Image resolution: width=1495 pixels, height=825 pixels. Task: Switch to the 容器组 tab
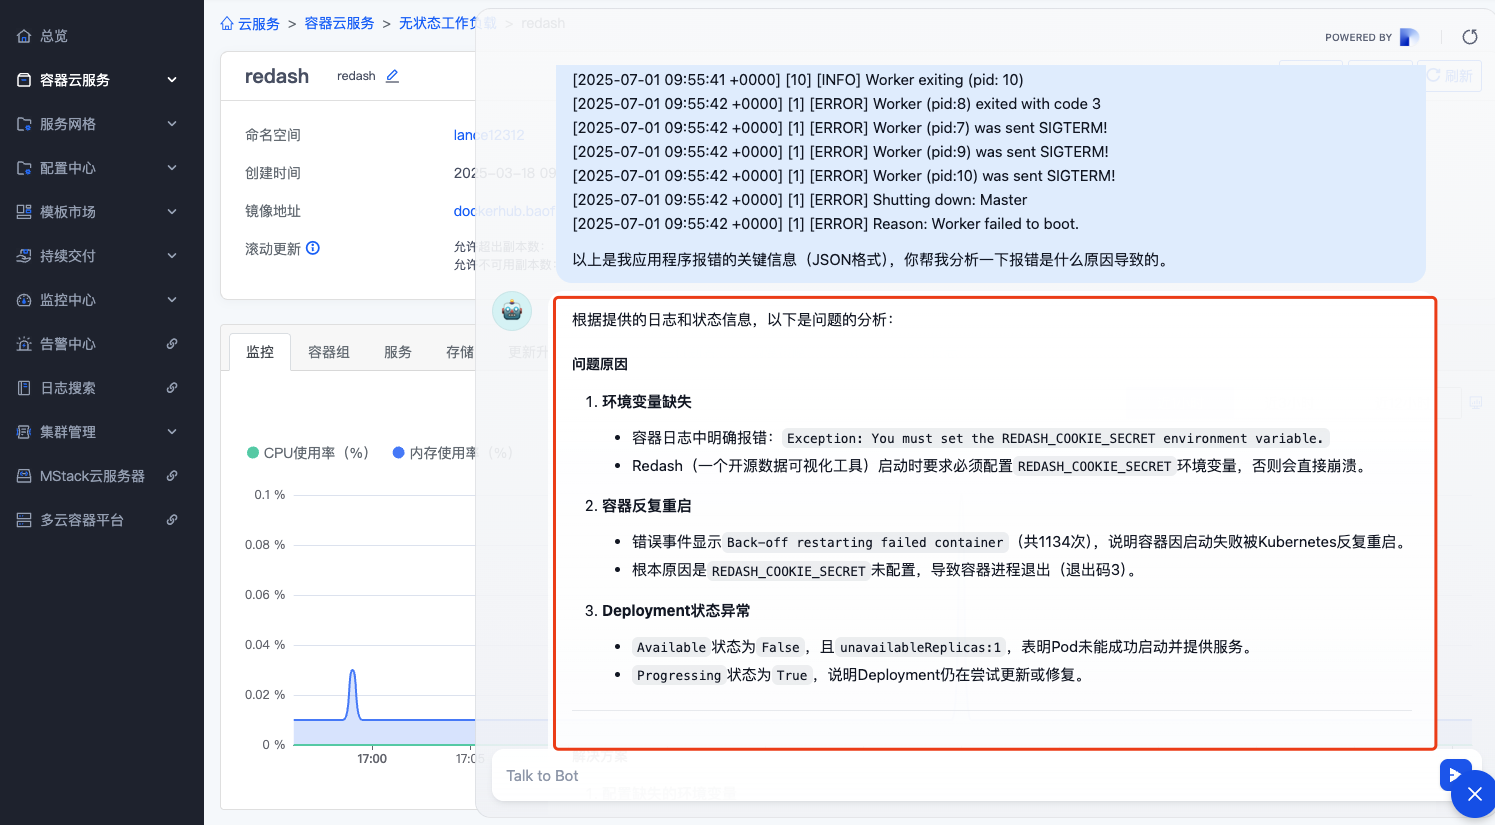pos(329,352)
